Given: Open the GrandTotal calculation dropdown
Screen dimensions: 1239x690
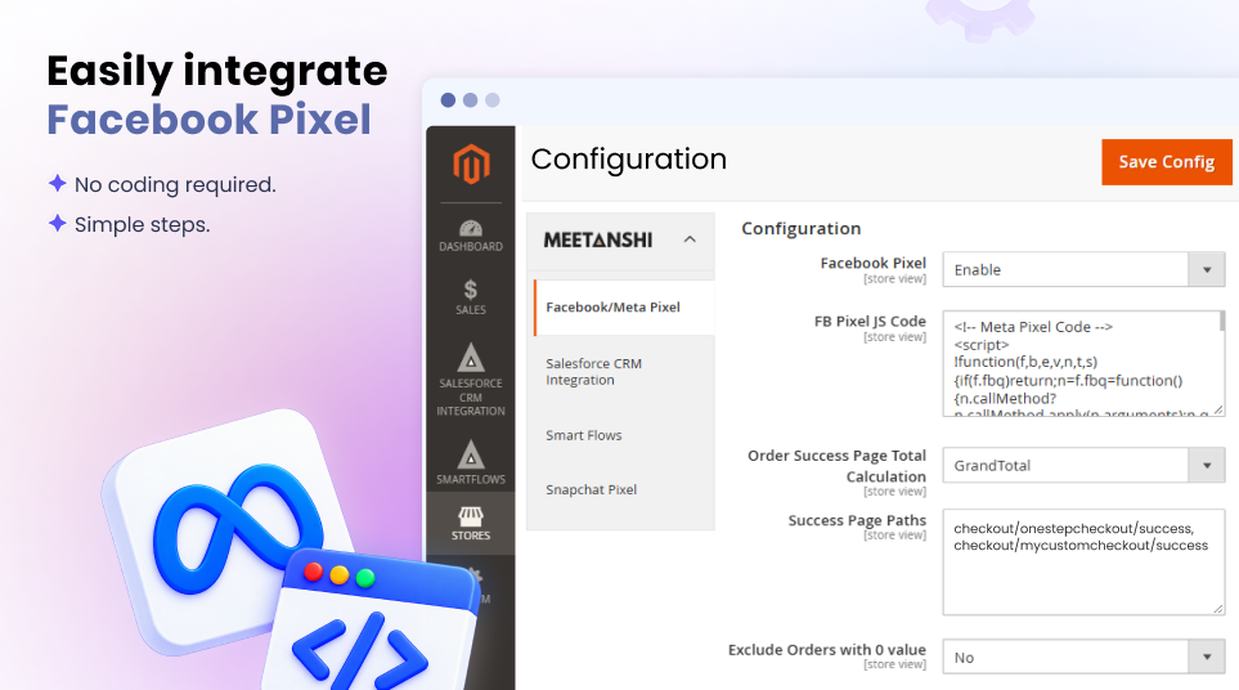Looking at the screenshot, I should pos(1084,465).
